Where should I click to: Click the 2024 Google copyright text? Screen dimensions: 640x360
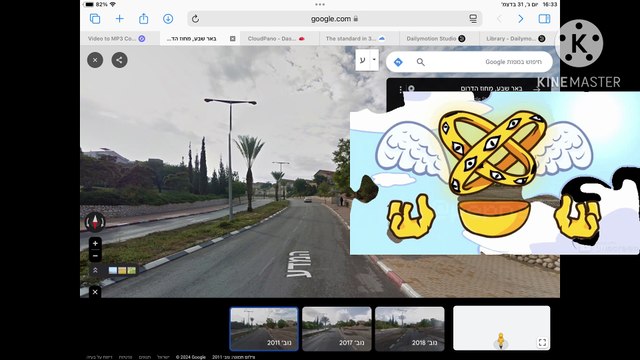pos(191,357)
